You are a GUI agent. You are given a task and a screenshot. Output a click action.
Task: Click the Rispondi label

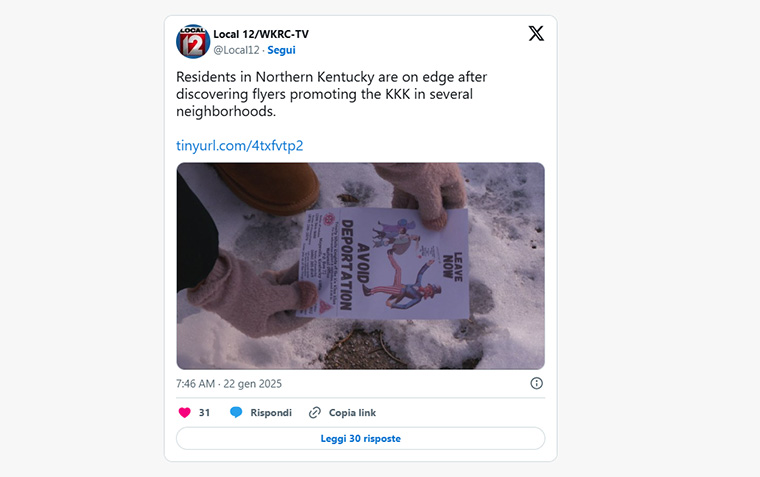(271, 413)
